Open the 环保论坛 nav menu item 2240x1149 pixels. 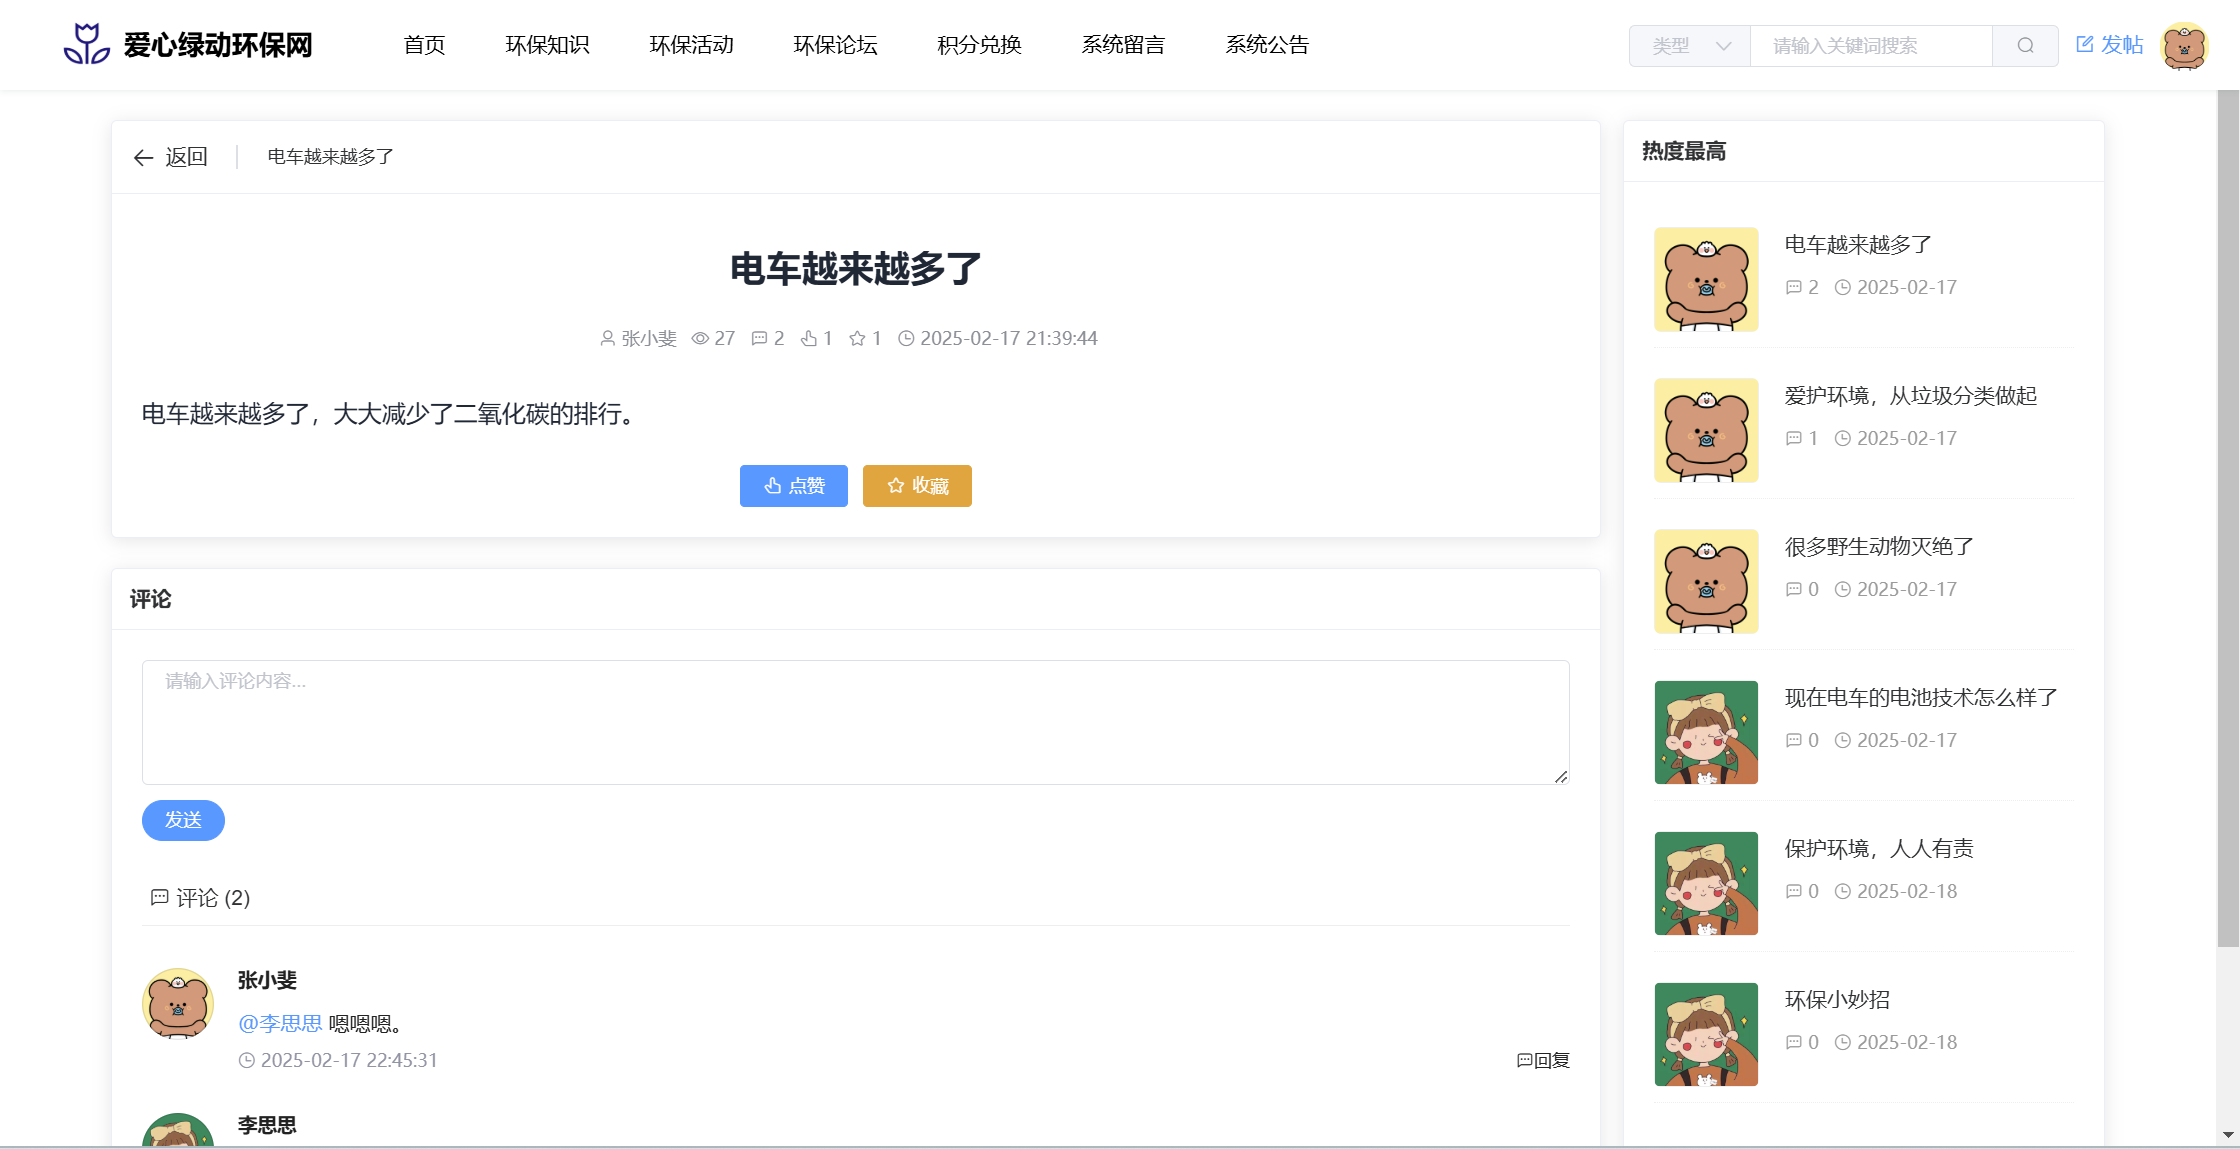click(x=835, y=45)
